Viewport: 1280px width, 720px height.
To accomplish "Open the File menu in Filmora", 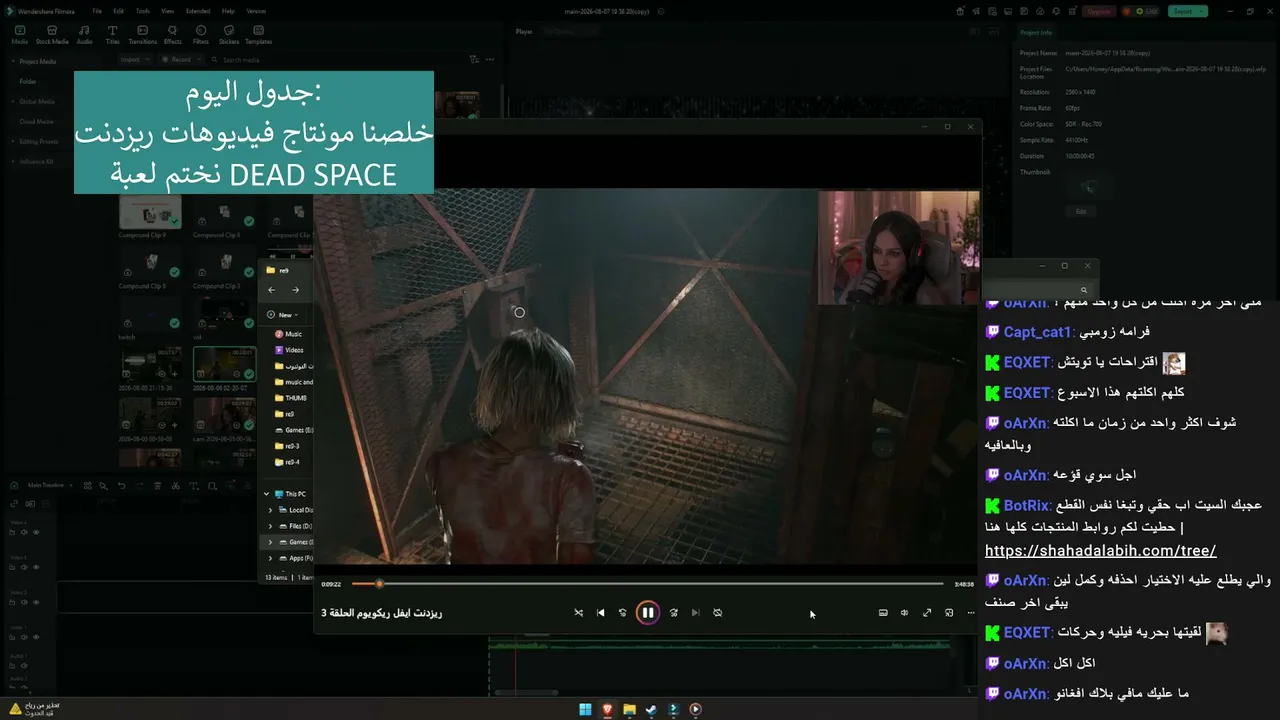I will (97, 11).
